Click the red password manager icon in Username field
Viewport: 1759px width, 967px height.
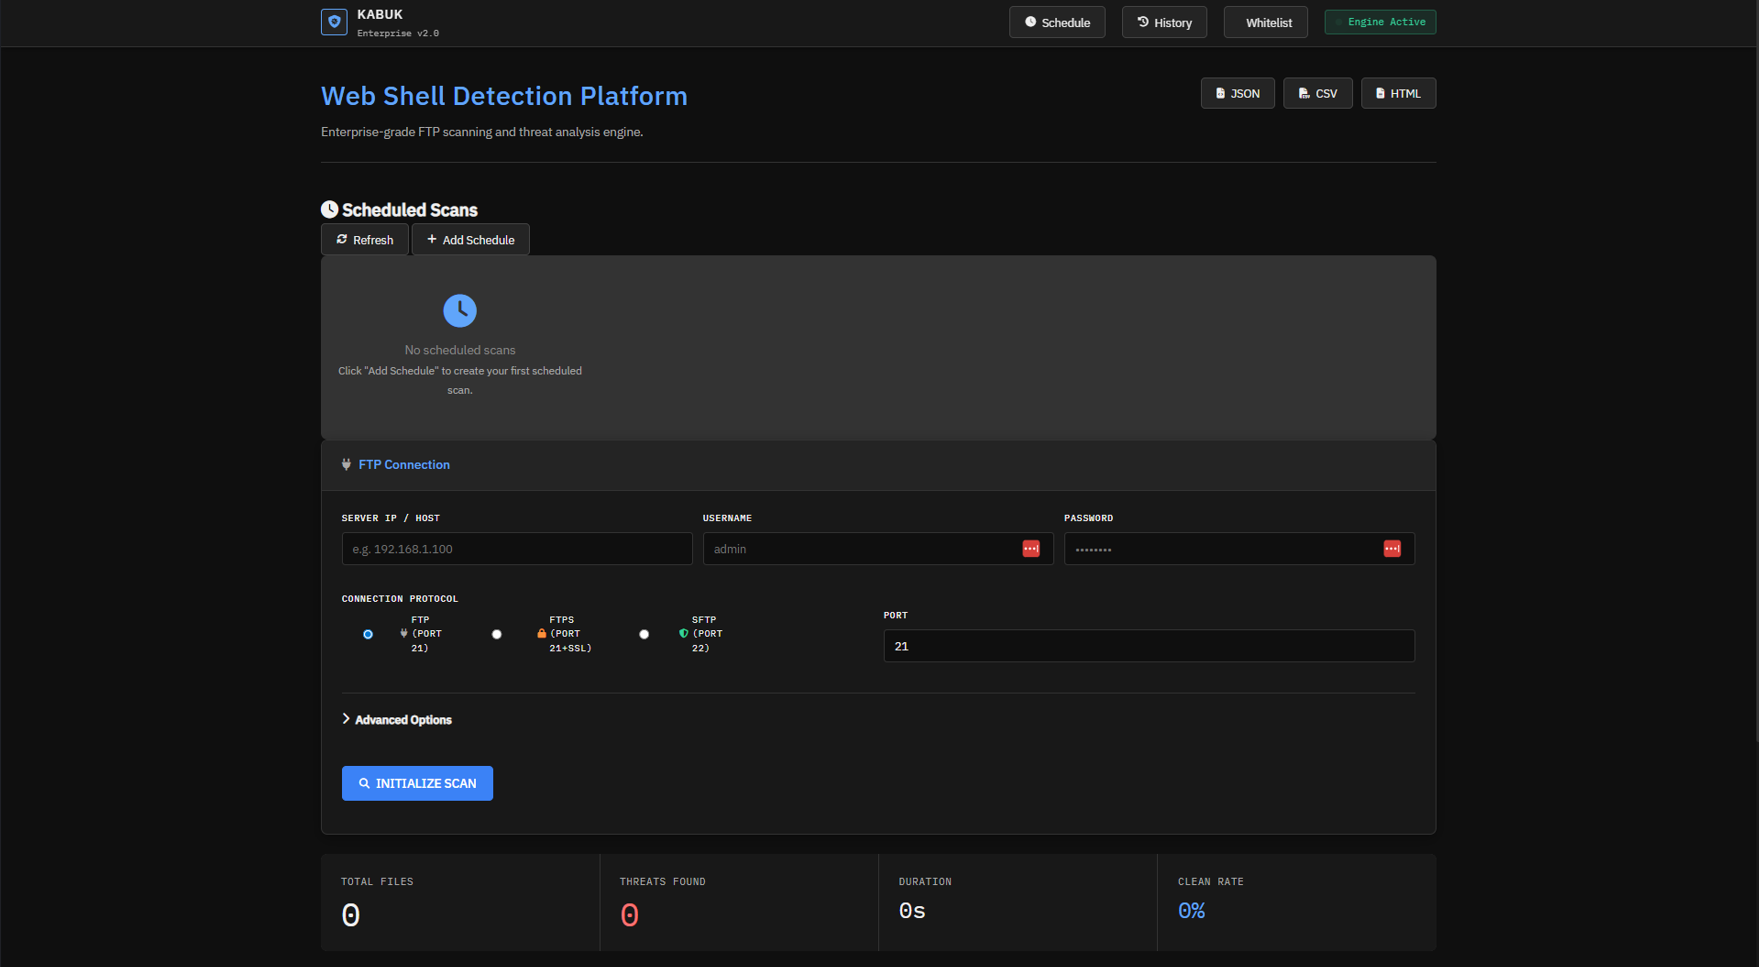1031,549
